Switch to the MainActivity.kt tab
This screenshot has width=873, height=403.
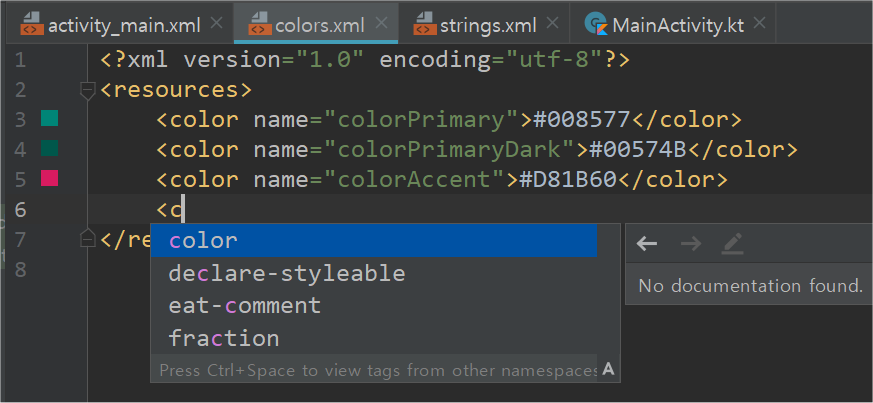[x=672, y=24]
